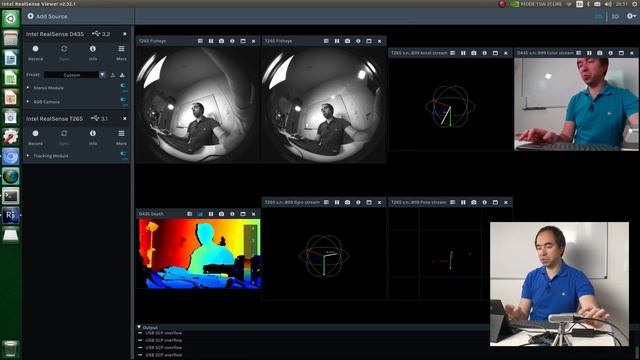Screen dimensions: 640x360
Task: Pause the D435 Depth stream
Action: tap(211, 213)
